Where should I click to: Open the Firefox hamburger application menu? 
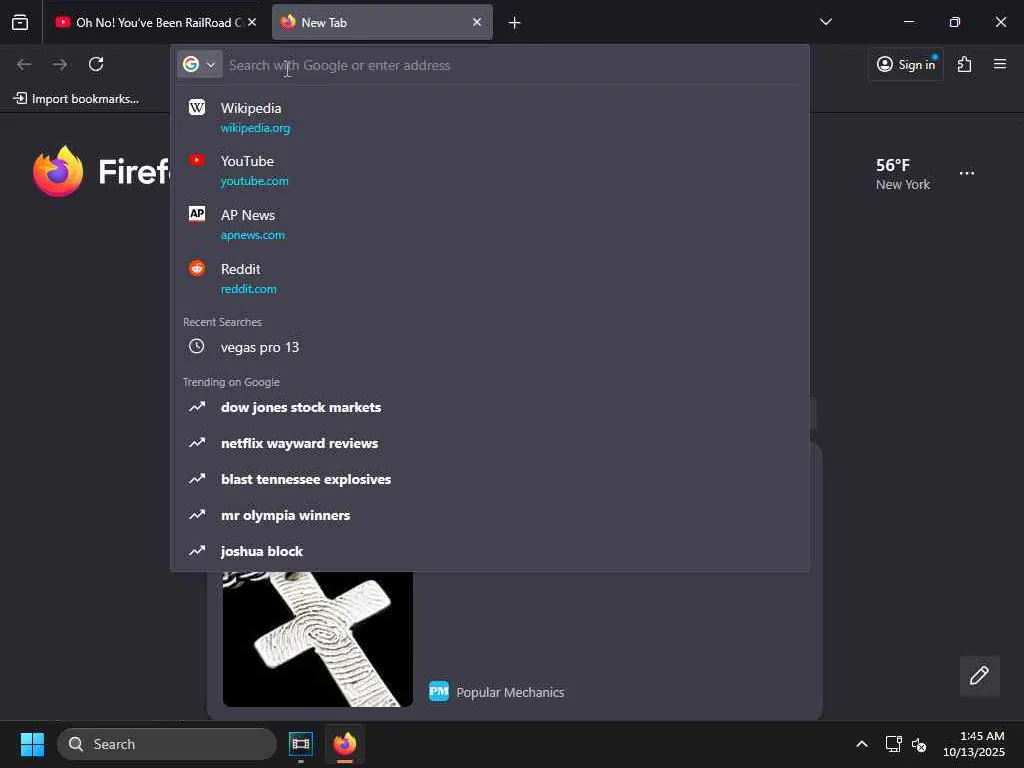tap(1000, 64)
